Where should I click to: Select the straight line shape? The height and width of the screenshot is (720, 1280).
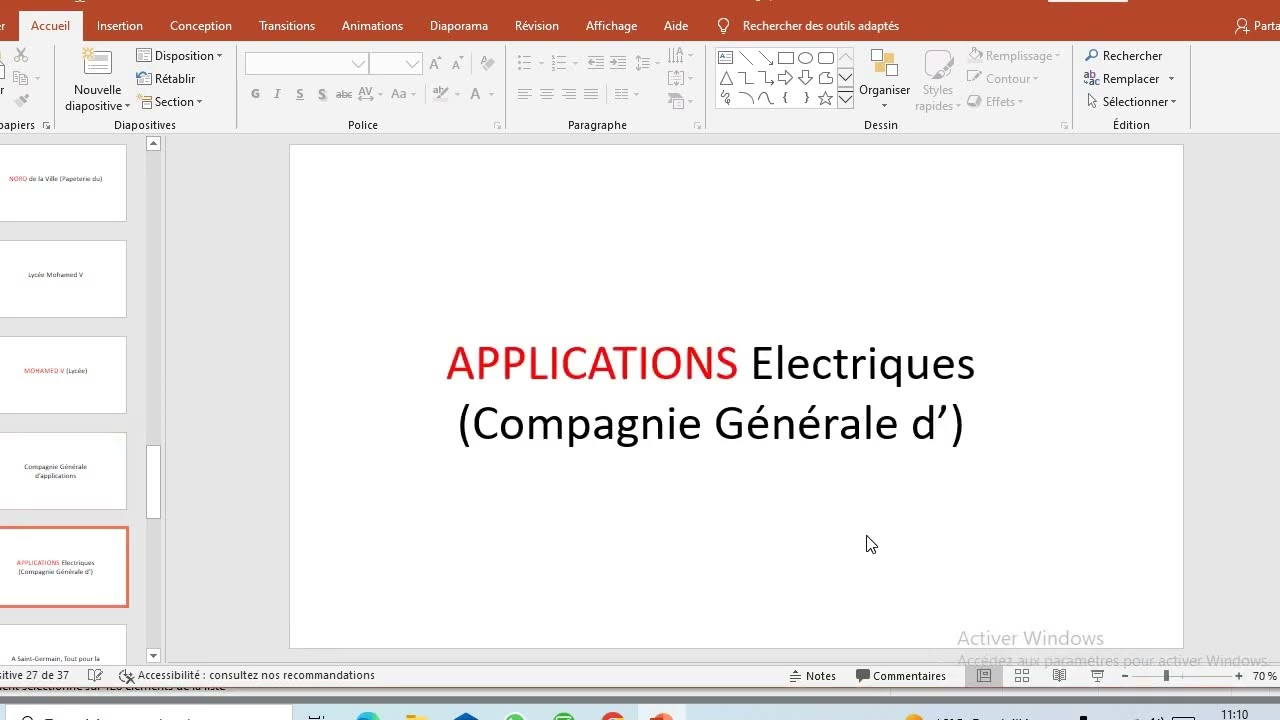(x=746, y=58)
